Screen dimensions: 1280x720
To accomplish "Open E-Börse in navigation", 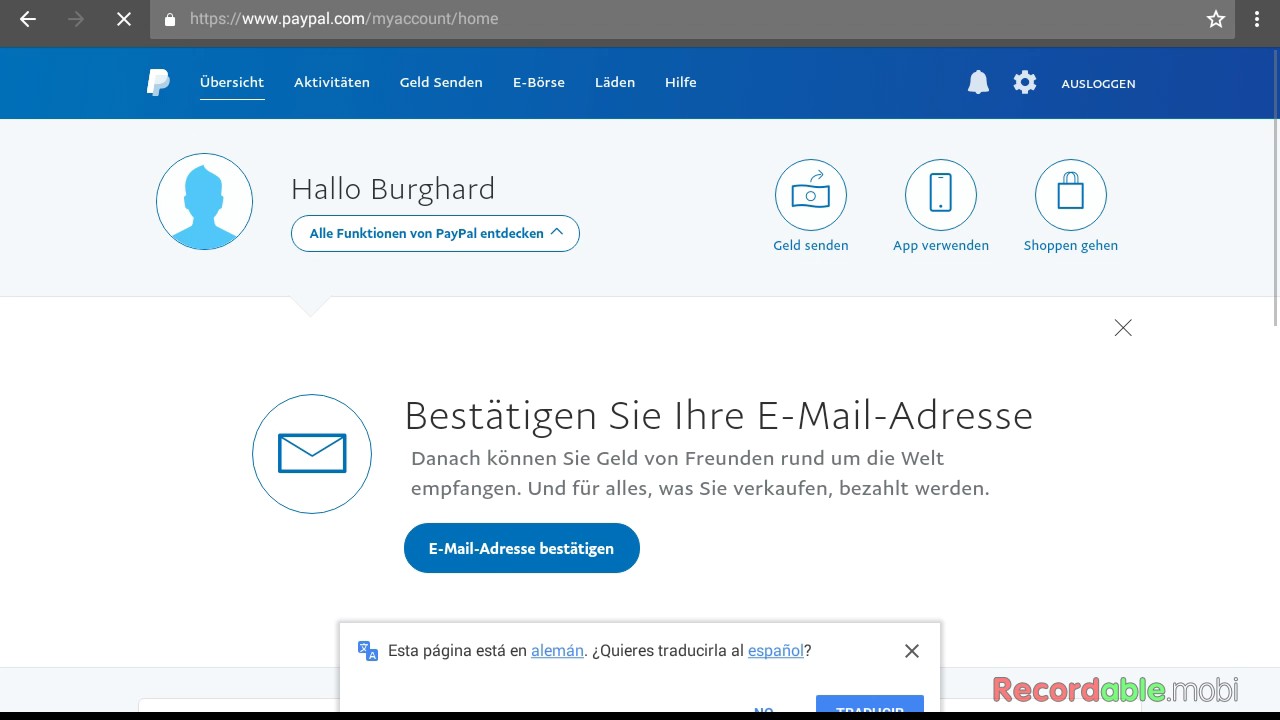I will coord(539,83).
